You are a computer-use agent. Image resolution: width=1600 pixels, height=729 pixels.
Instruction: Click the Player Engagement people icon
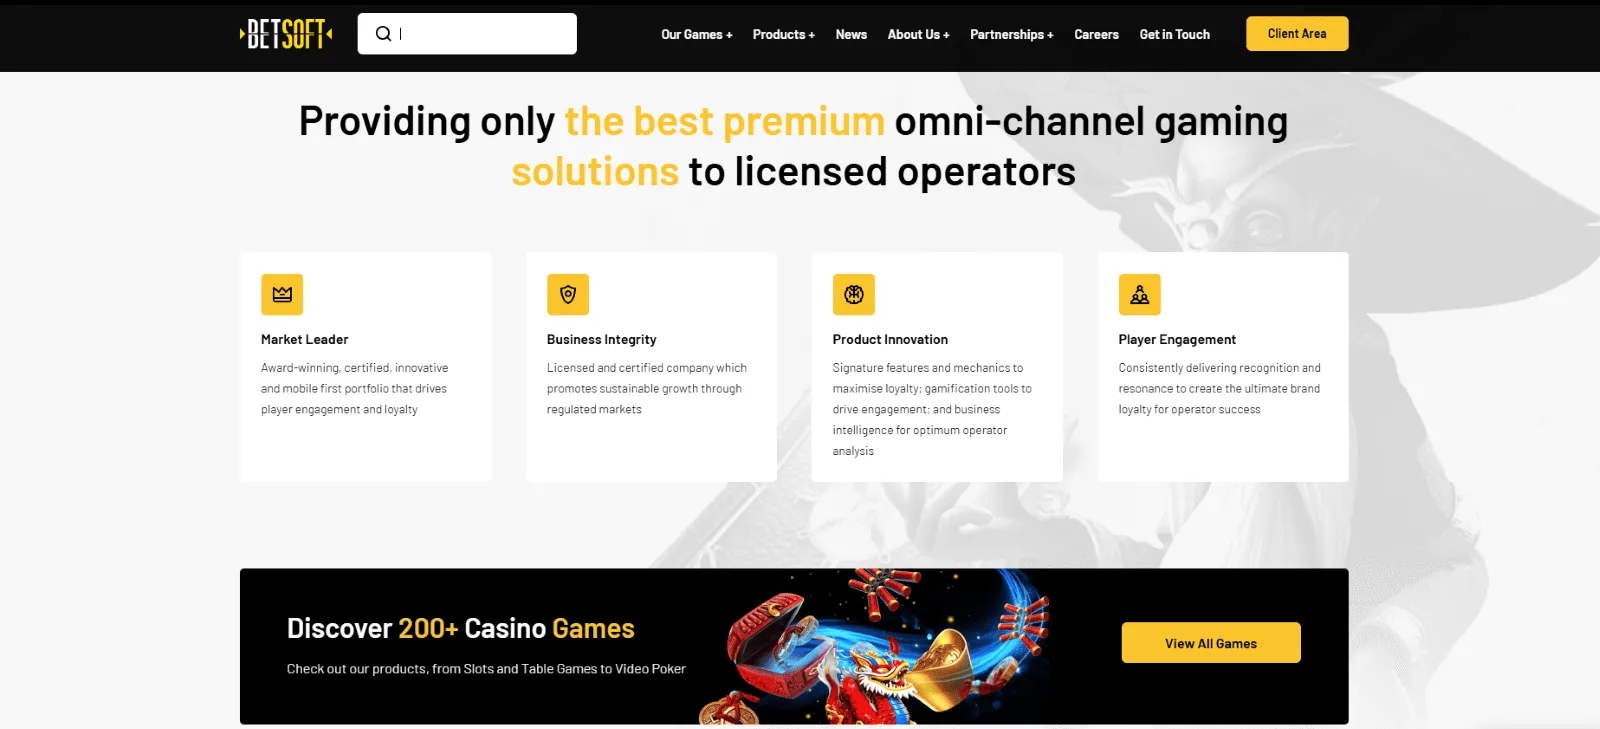[x=1140, y=295]
